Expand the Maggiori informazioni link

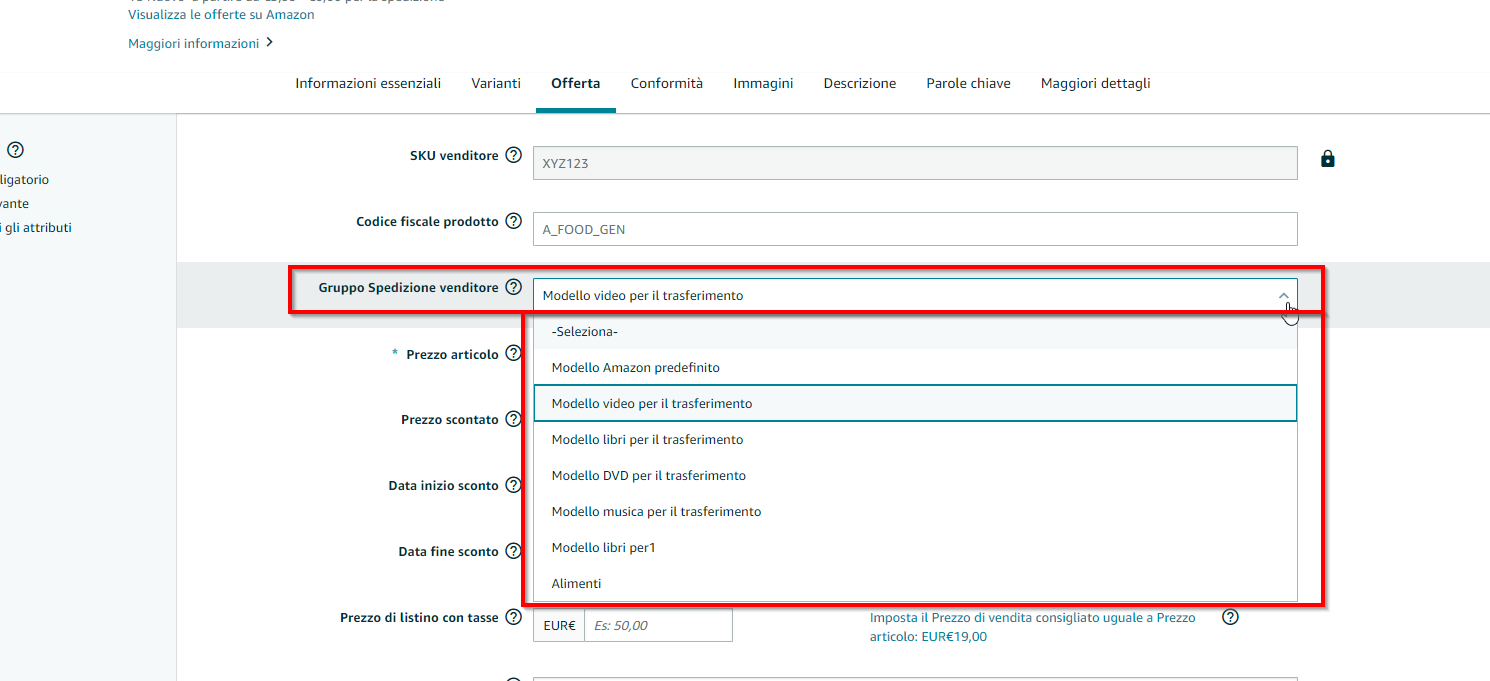coord(201,43)
